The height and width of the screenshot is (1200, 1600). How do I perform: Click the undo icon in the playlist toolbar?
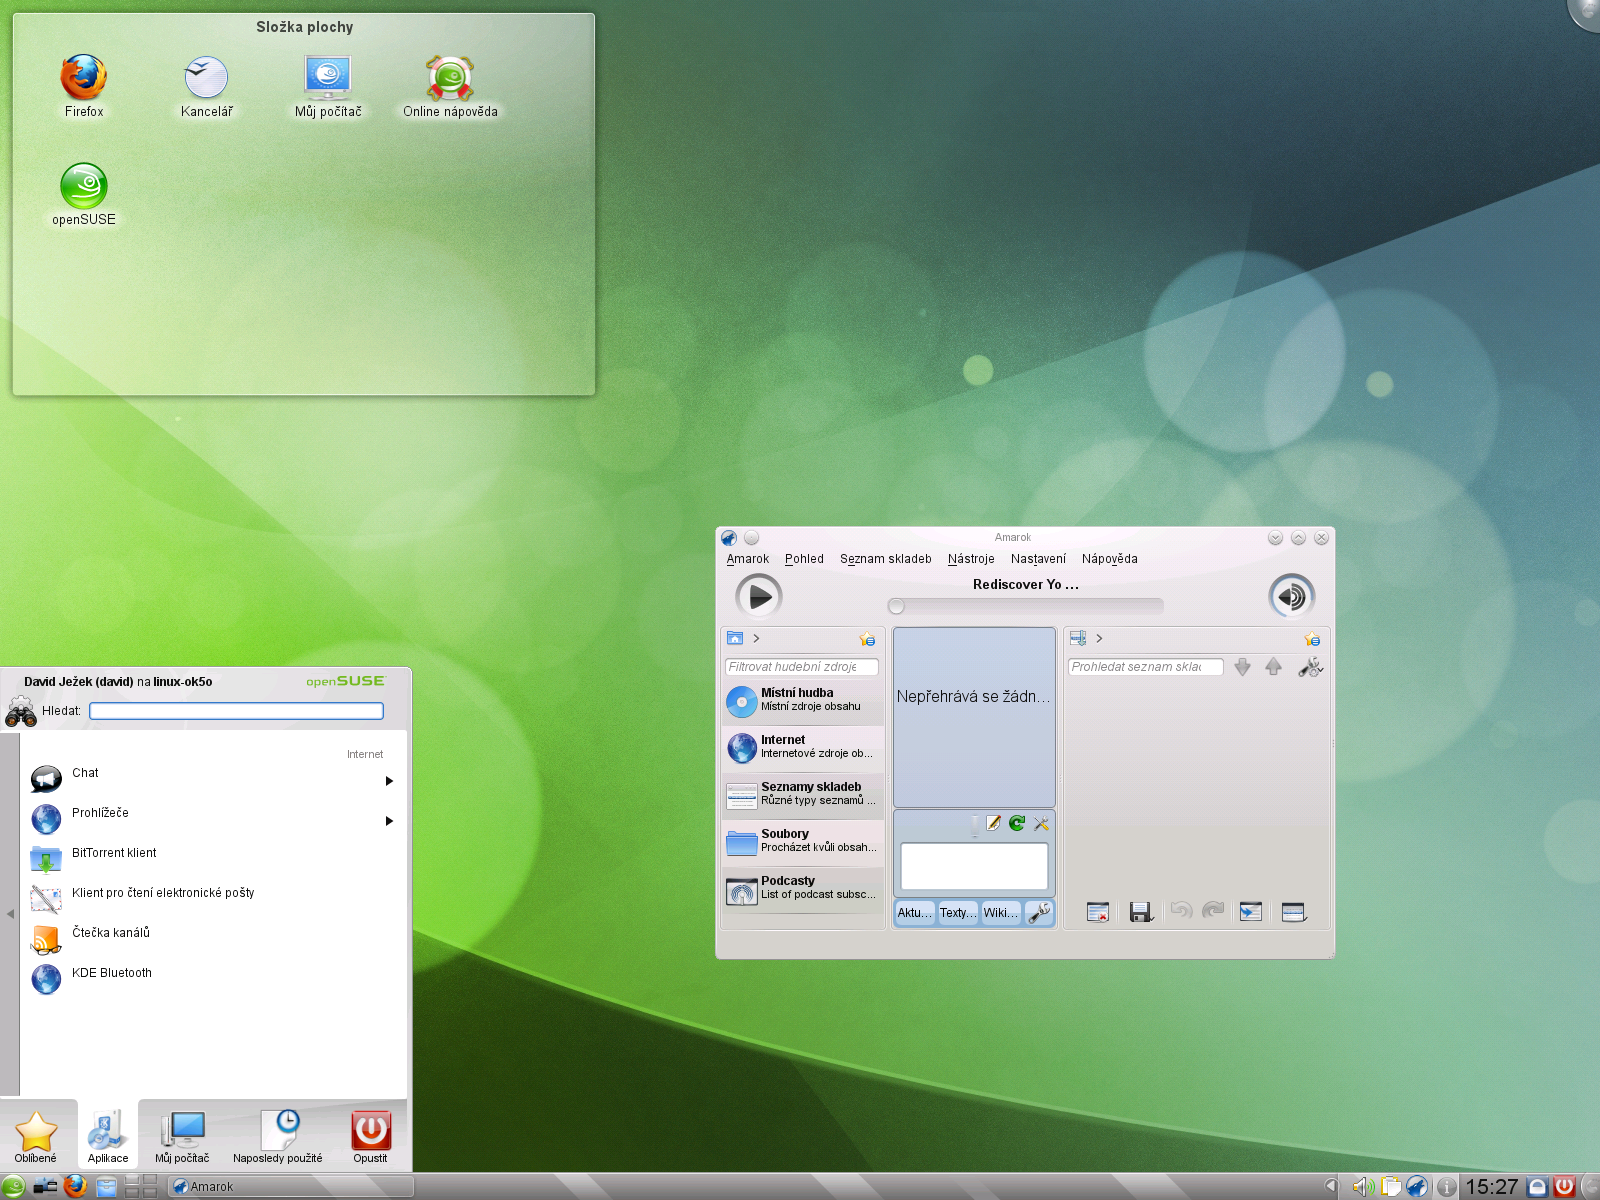coord(1181,911)
